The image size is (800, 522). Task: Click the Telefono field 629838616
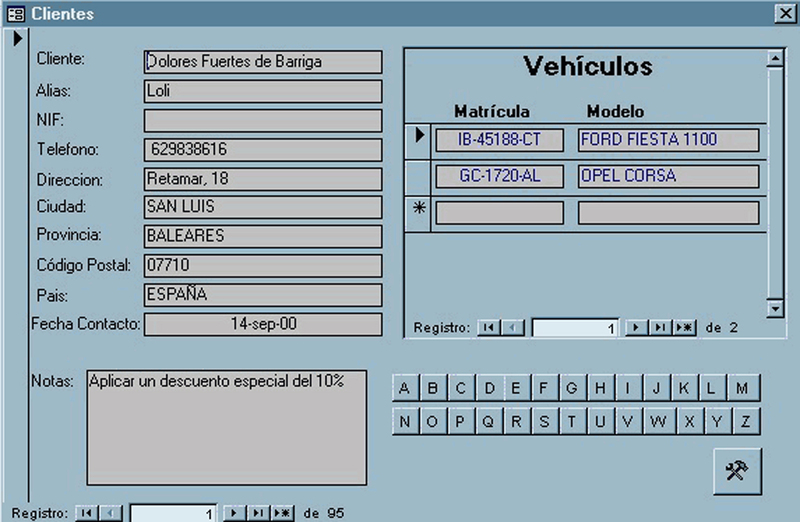(x=263, y=150)
